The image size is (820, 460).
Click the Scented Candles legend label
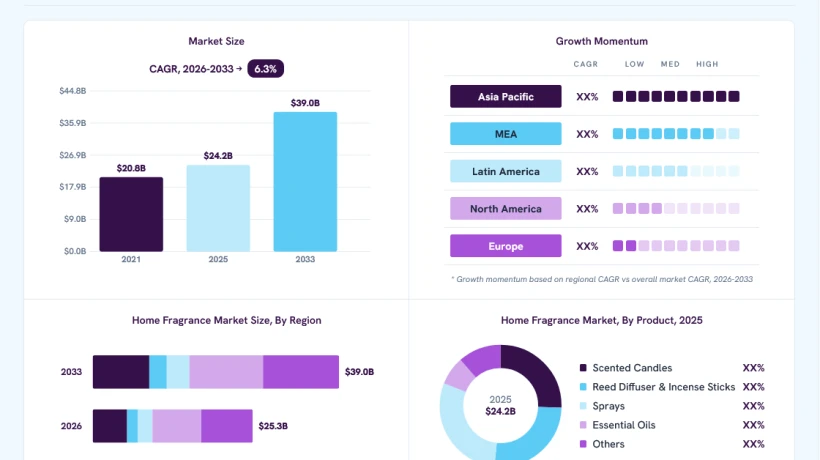tap(632, 368)
